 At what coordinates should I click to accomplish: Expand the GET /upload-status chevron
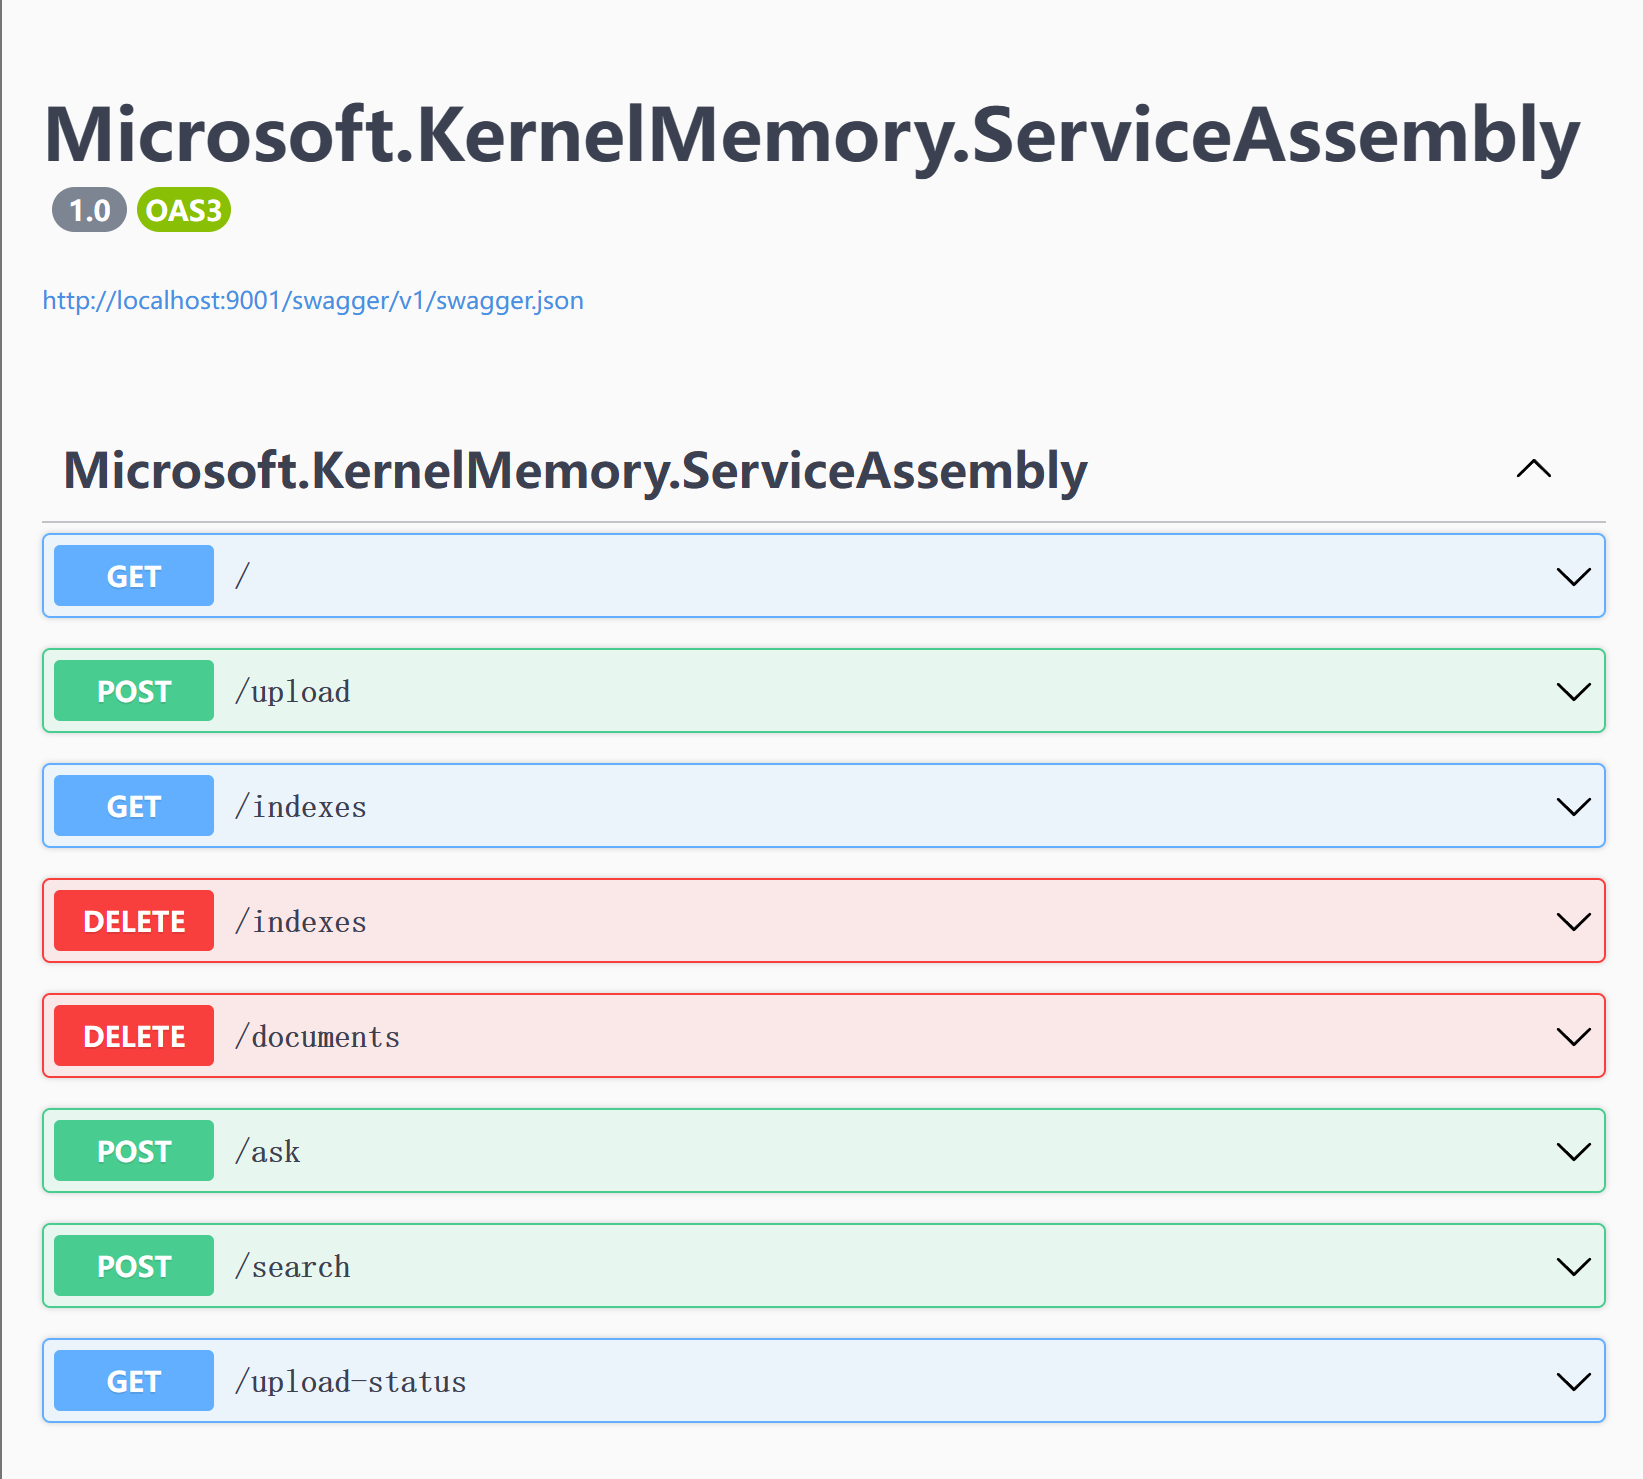(x=1573, y=1382)
